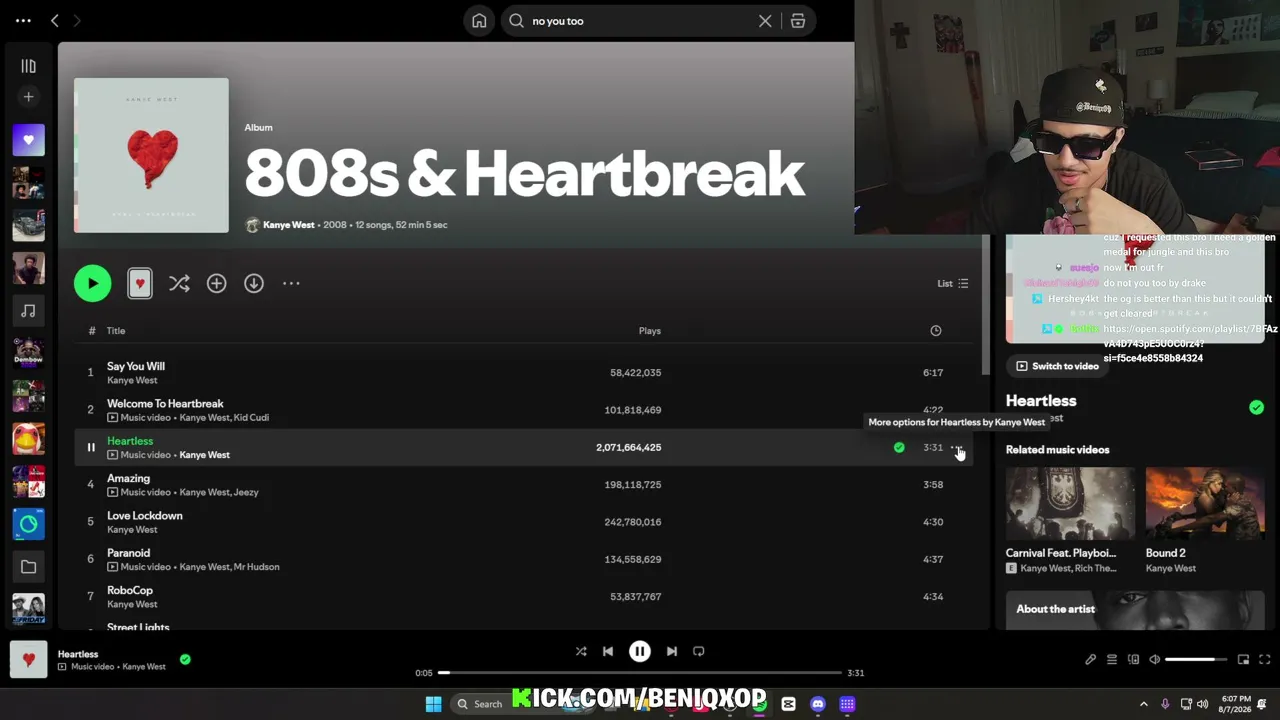Pause playback in the player bar
The width and height of the screenshot is (1280, 720).
pyautogui.click(x=640, y=651)
